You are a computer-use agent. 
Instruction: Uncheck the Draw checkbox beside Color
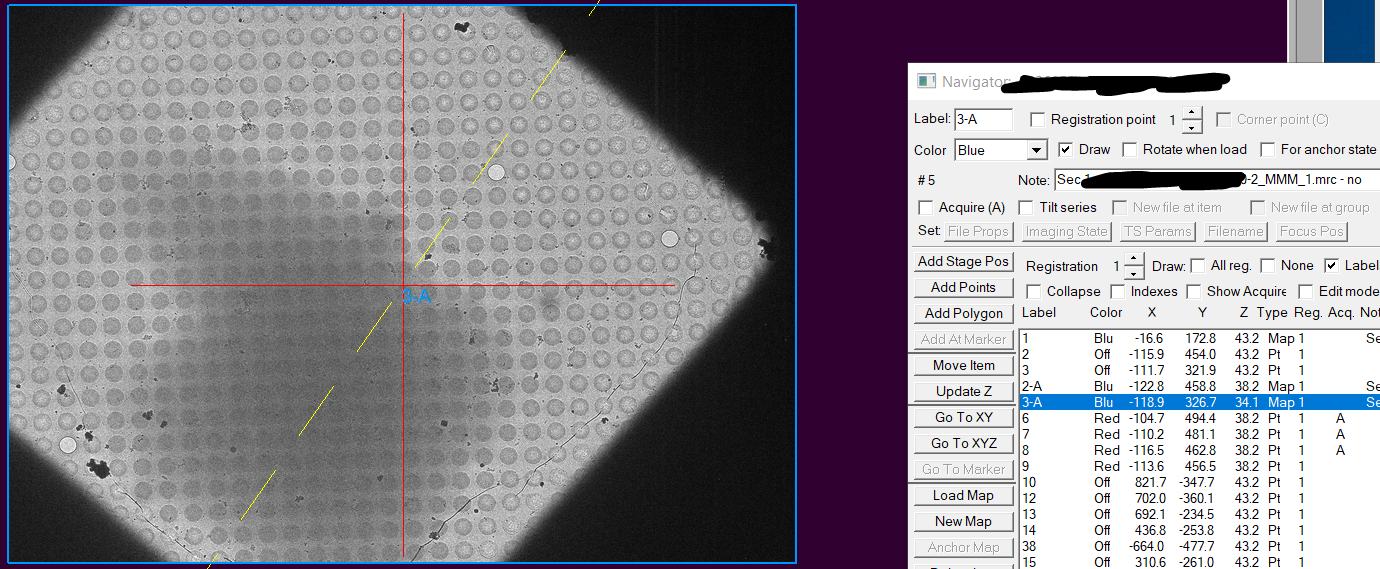click(x=1066, y=150)
